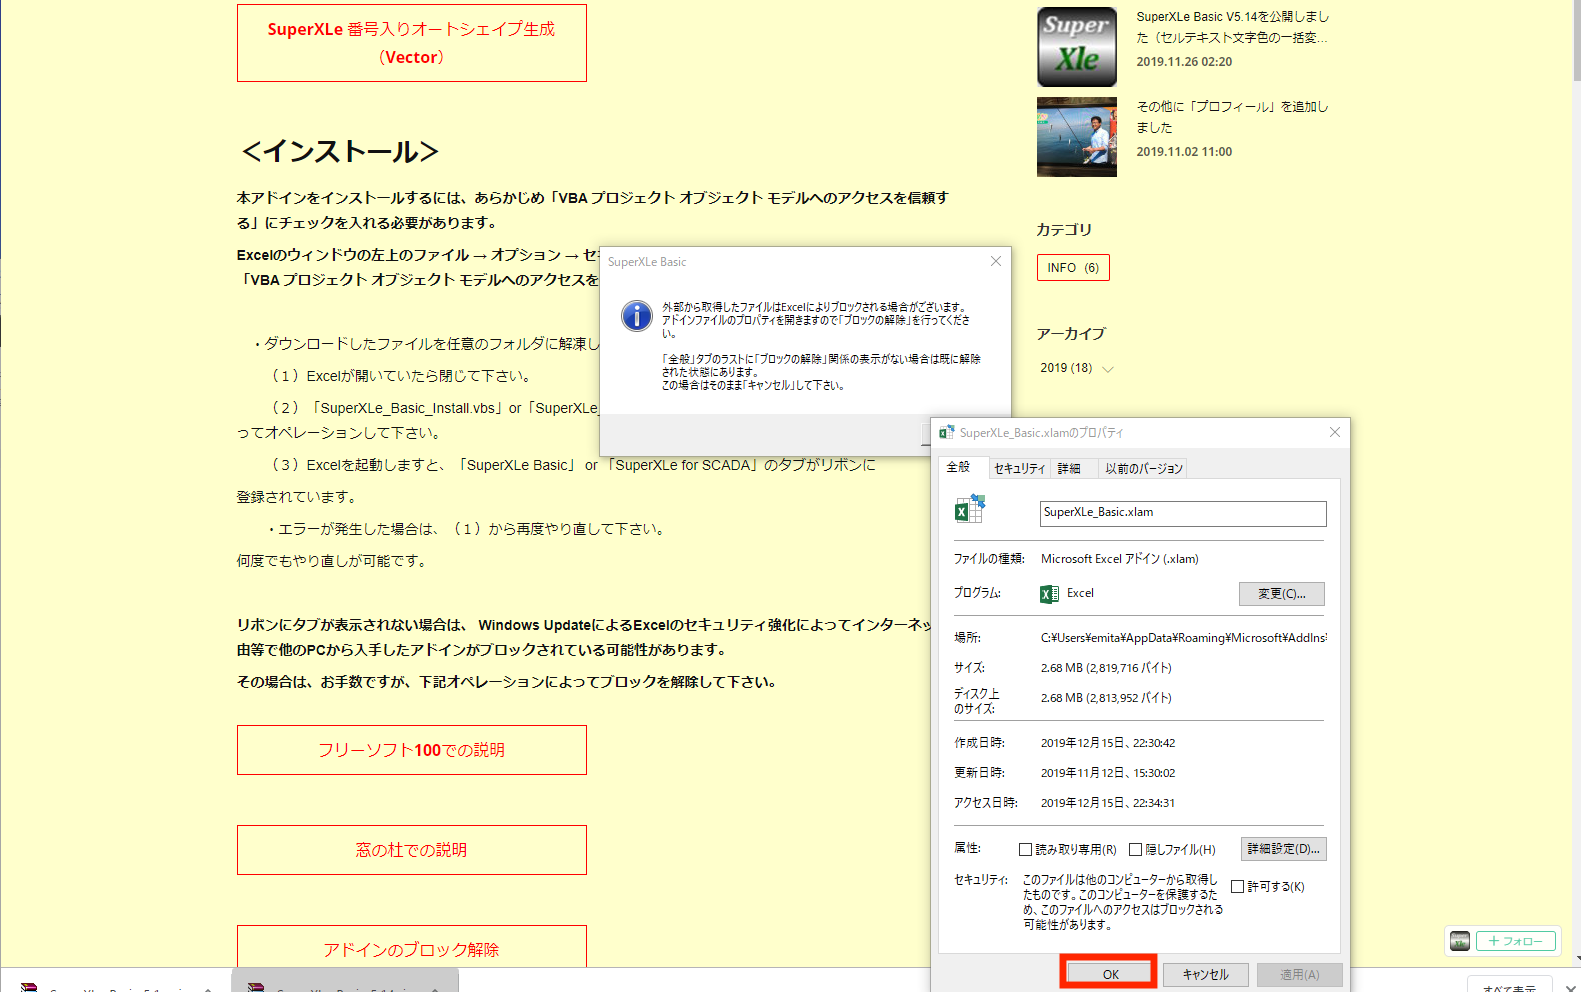
Task: Expand the 2019 (18) archive chevron
Action: point(1108,369)
